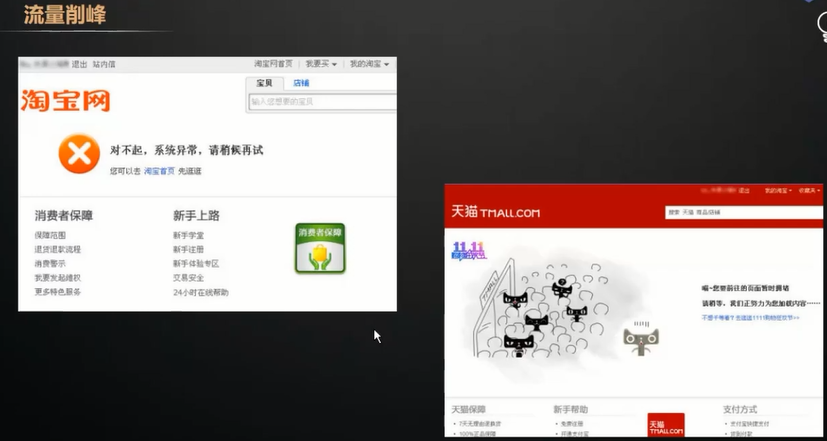Image resolution: width=827 pixels, height=441 pixels.
Task: Click 退出 link in Taobao header
Action: (x=80, y=64)
